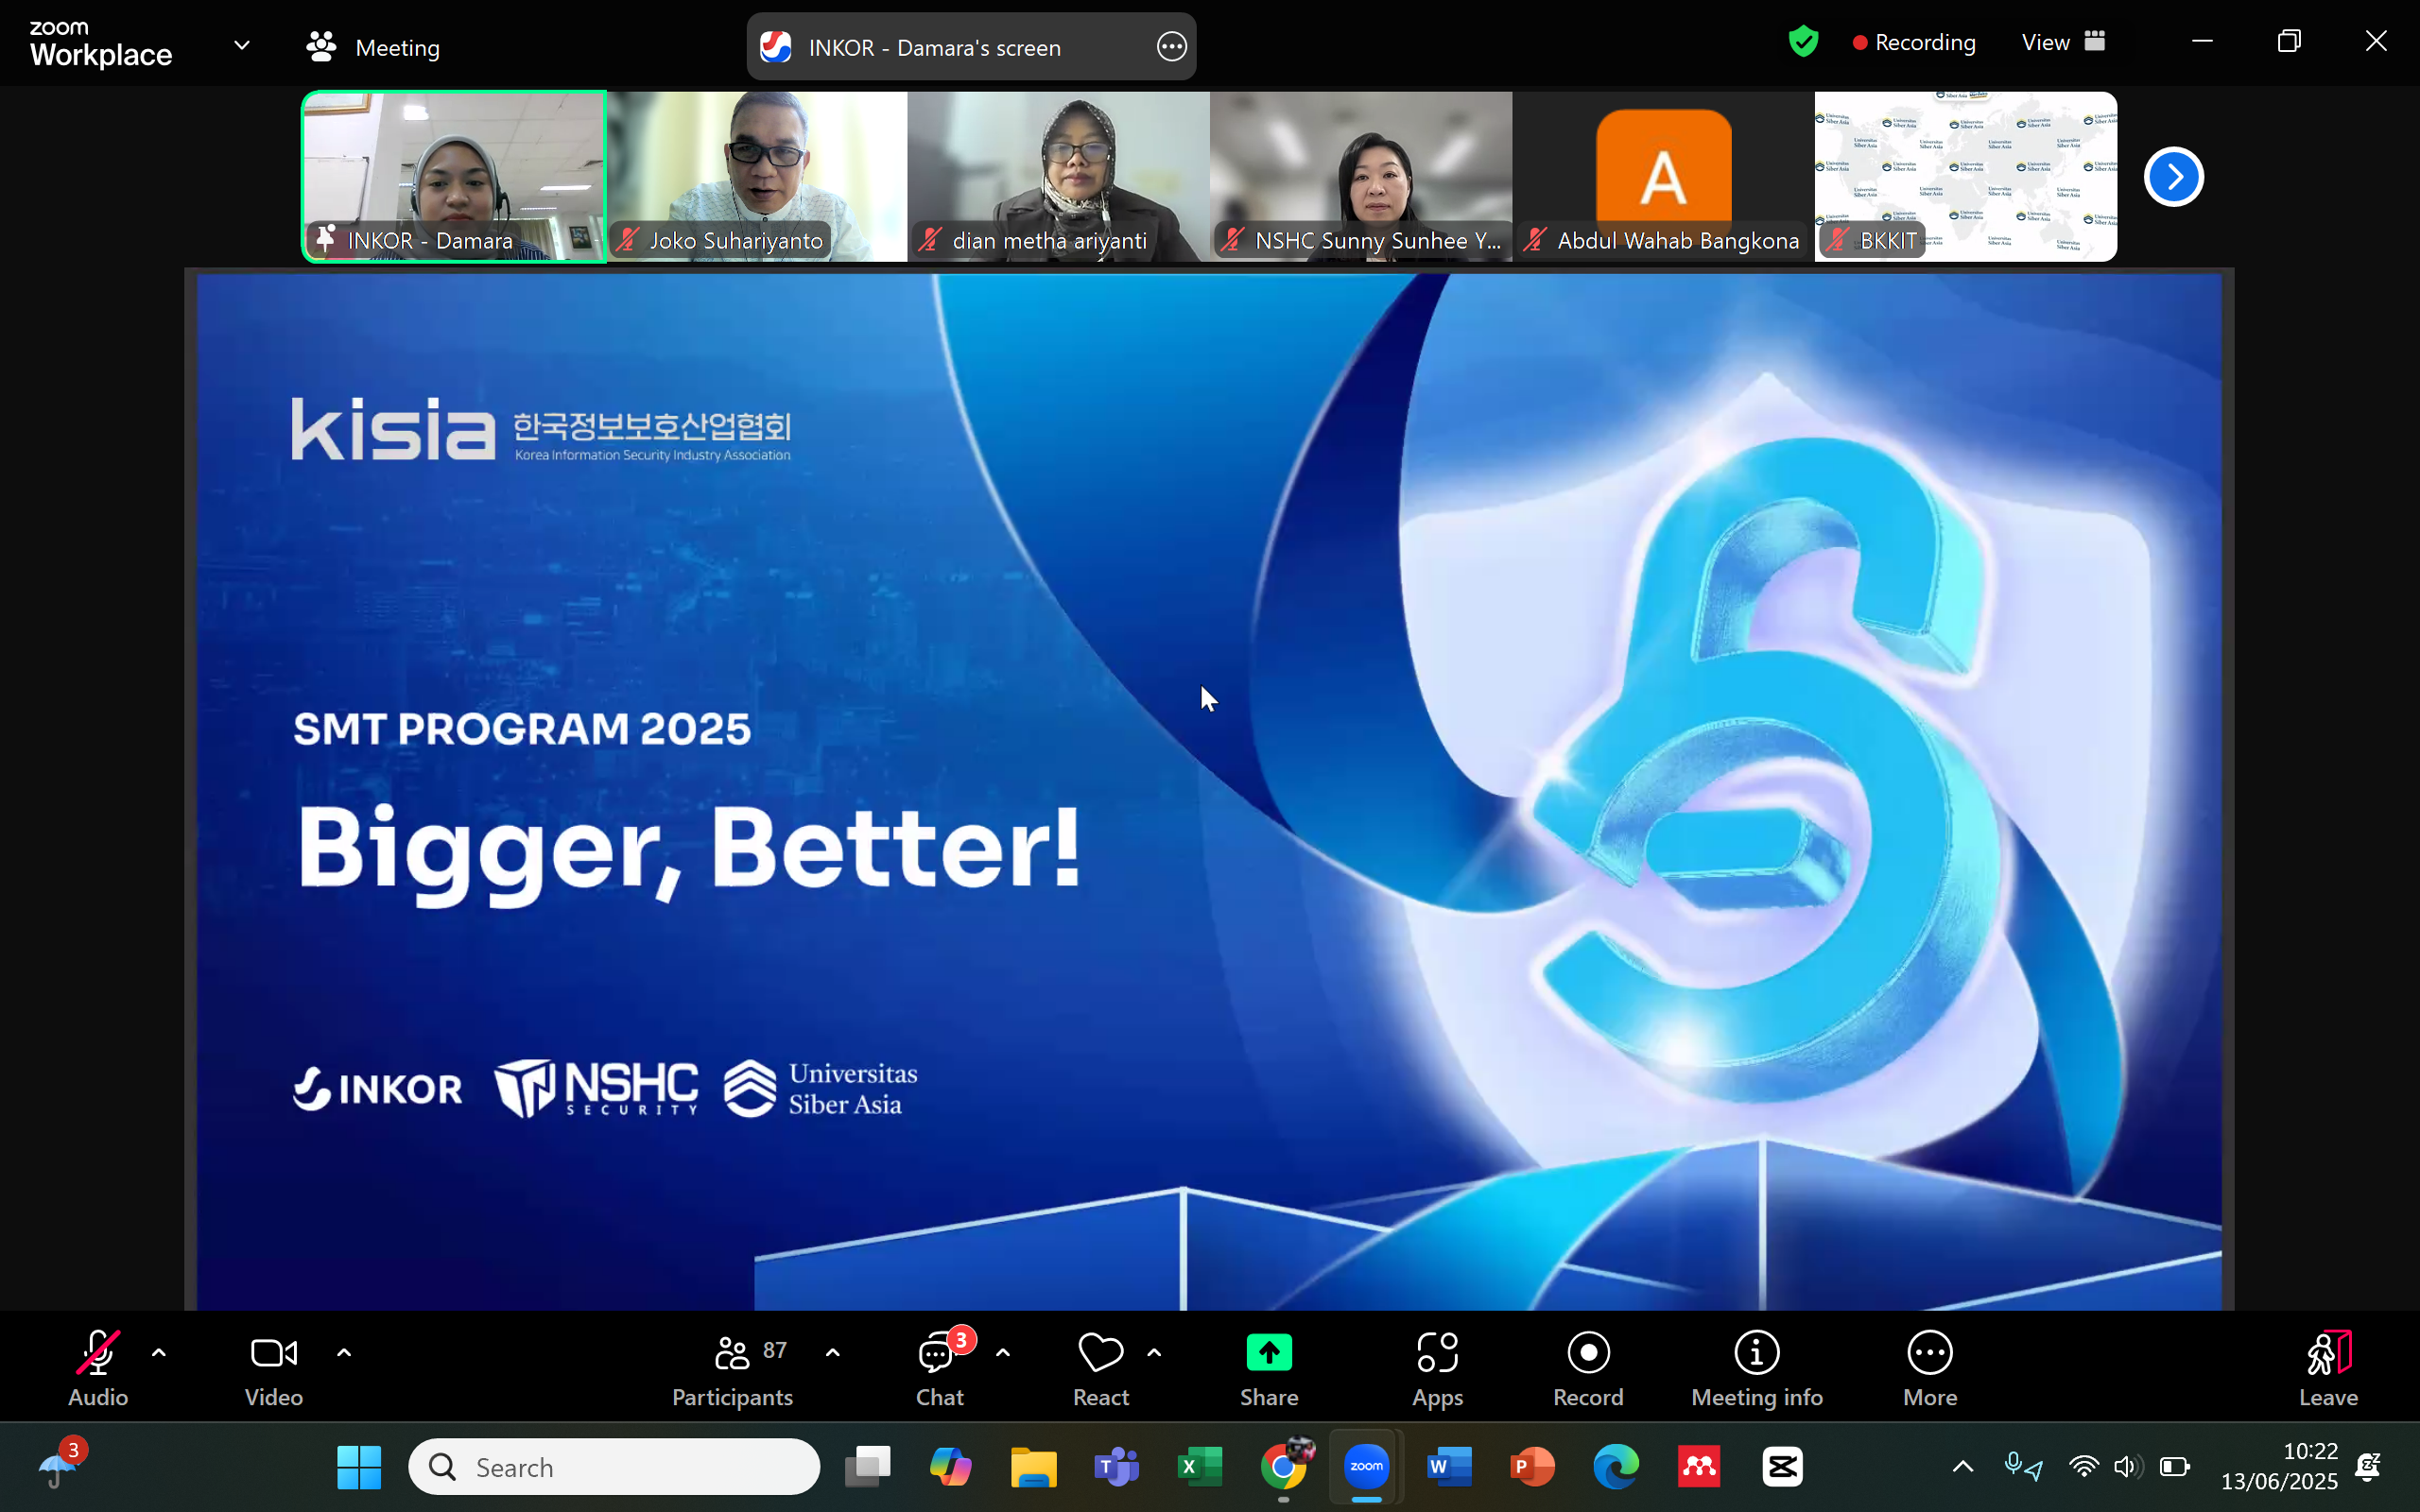Open INKOR - Damara's screen share options ellipsis
This screenshot has height=1512, width=2420.
1171,46
